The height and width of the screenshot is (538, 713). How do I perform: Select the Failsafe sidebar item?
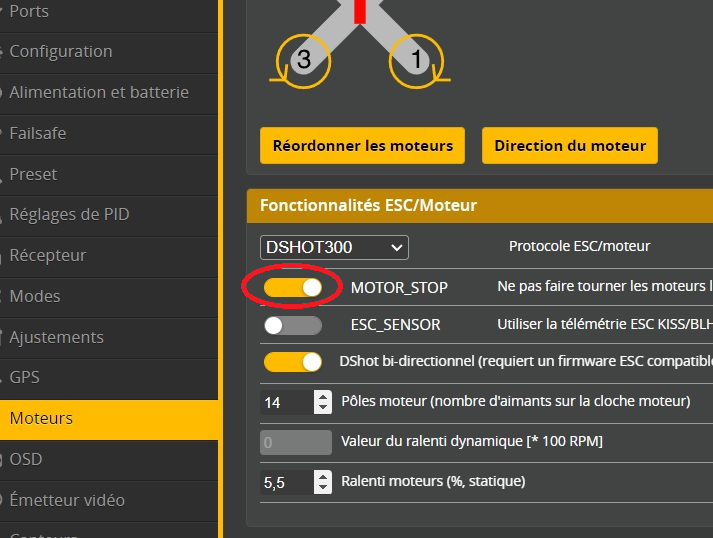click(x=38, y=133)
